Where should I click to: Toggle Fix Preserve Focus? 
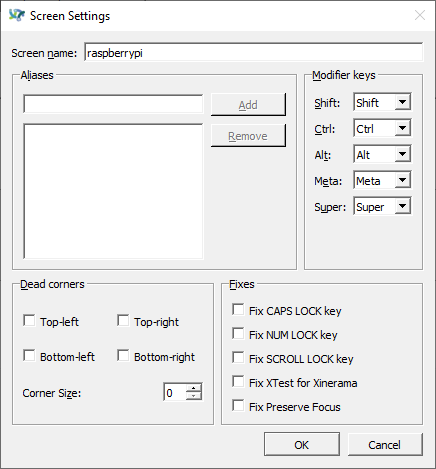pyautogui.click(x=238, y=406)
